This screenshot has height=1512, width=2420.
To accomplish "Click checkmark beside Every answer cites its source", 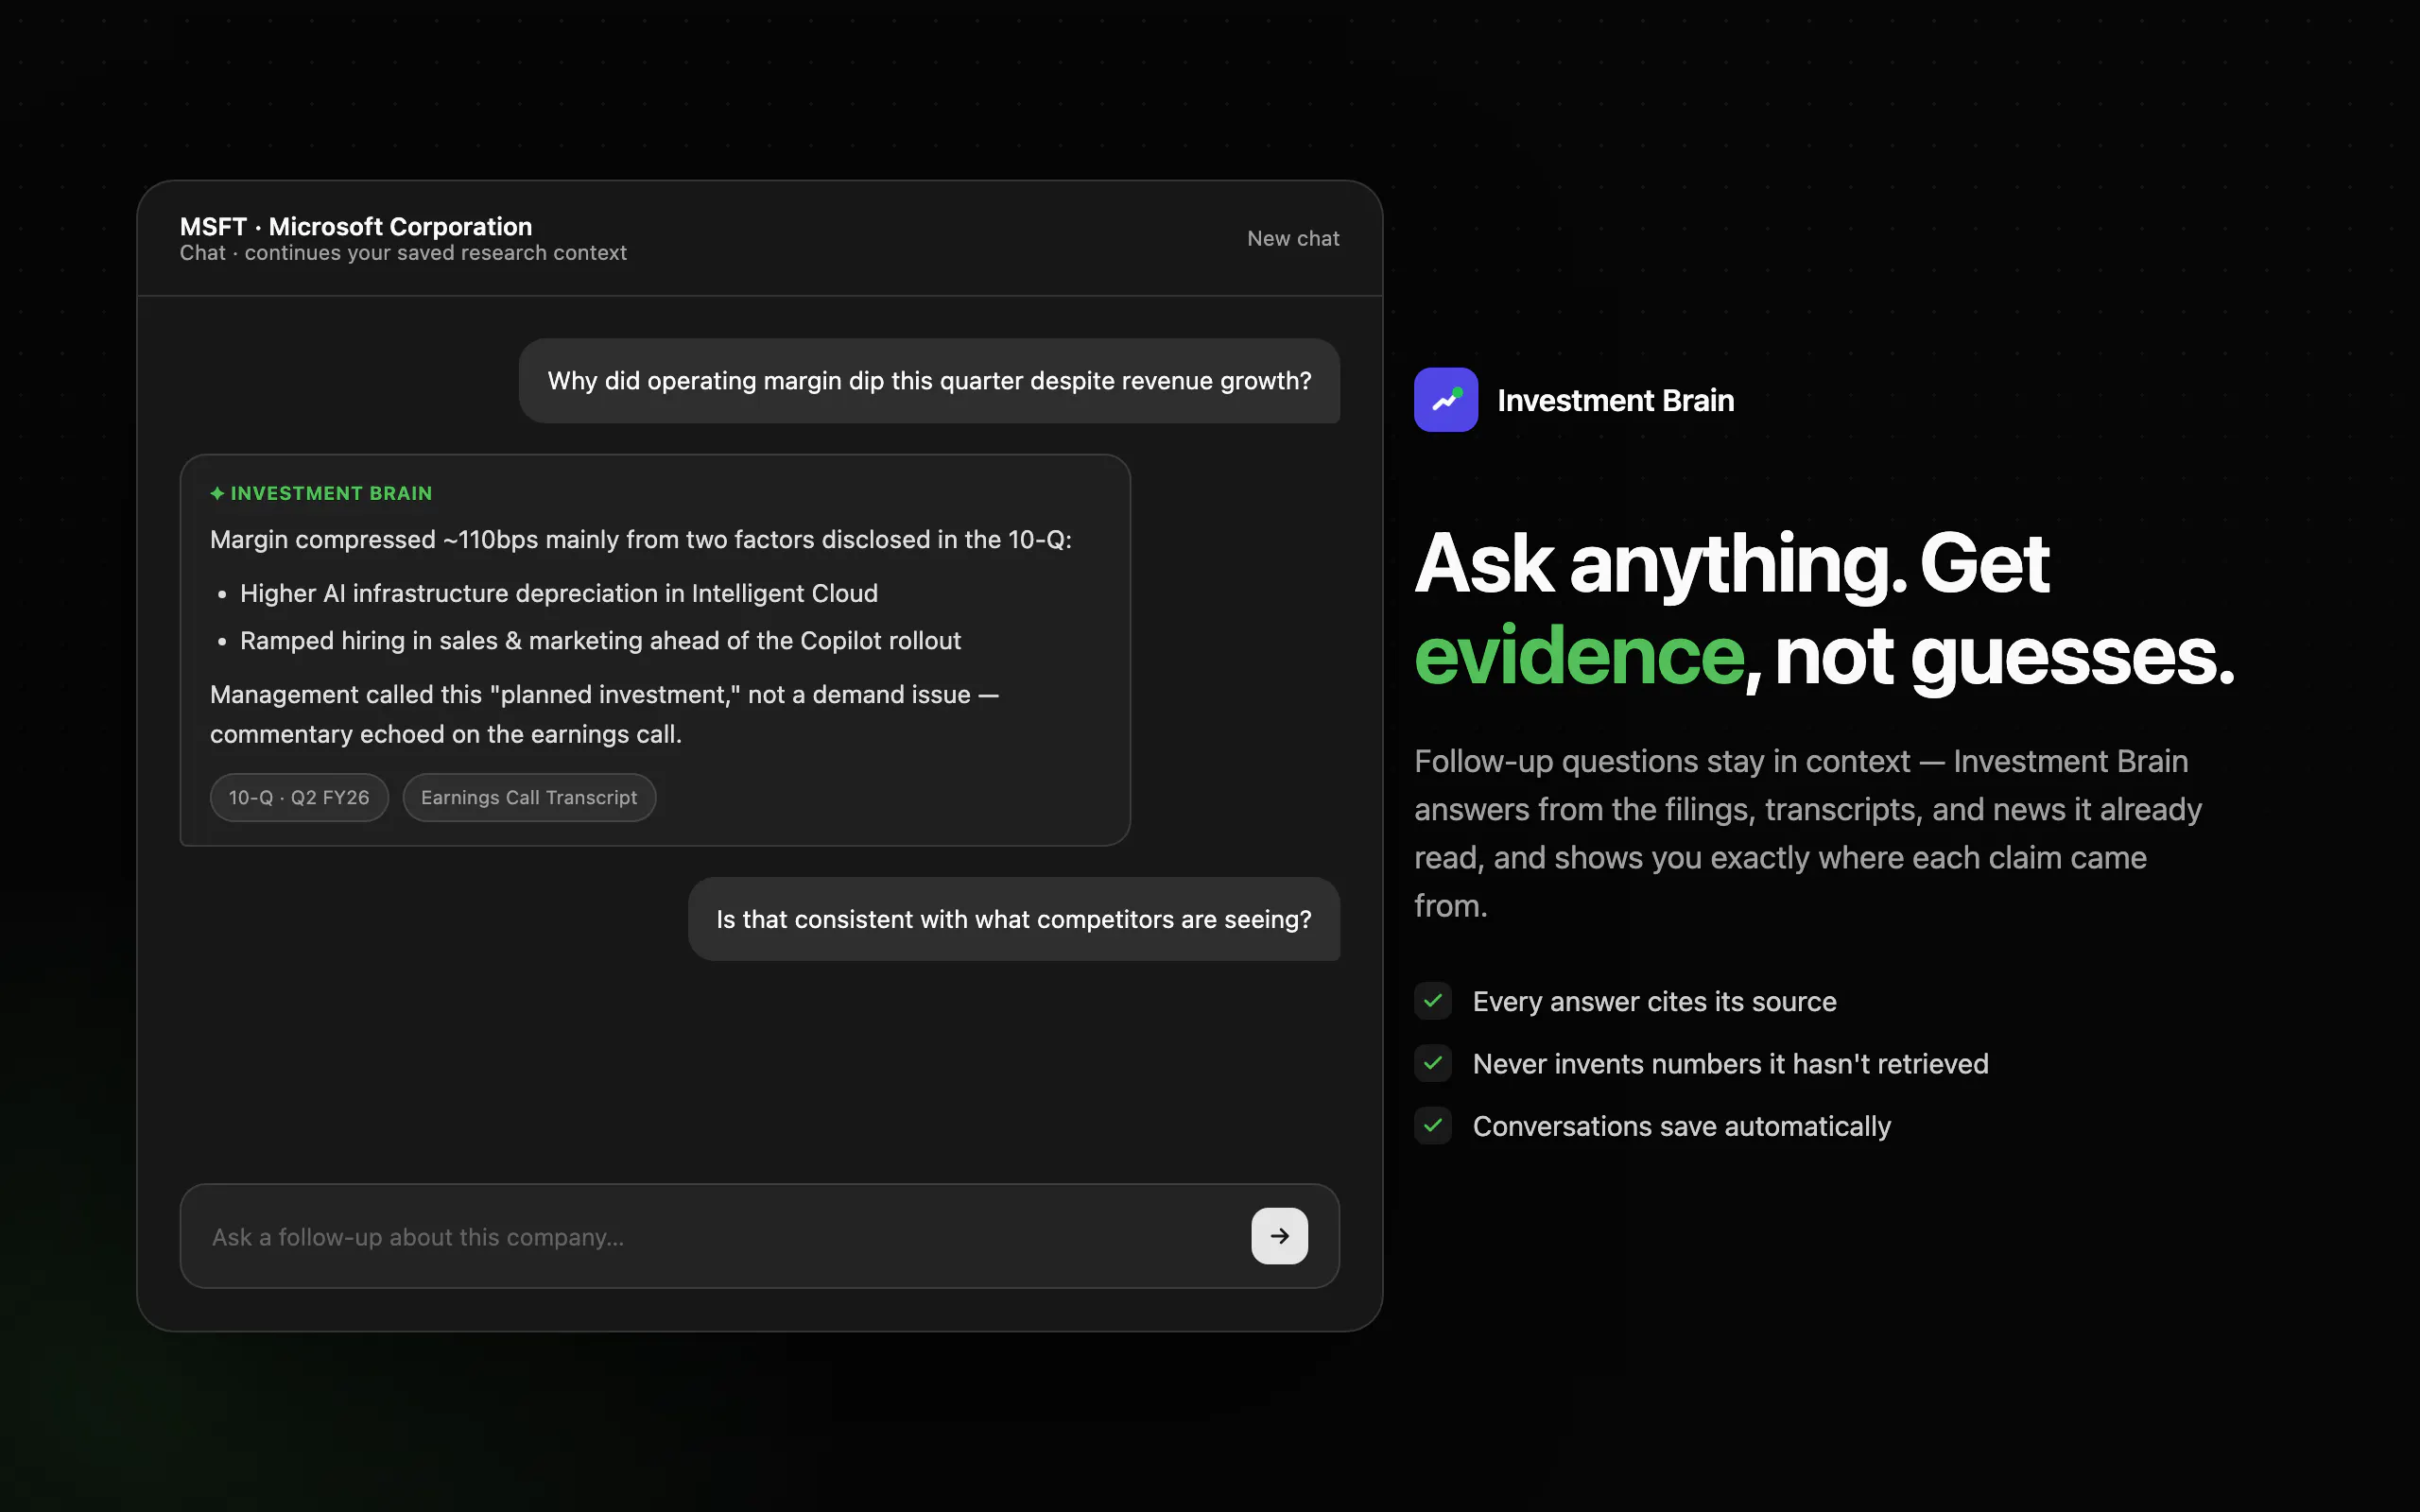I will point(1433,1001).
